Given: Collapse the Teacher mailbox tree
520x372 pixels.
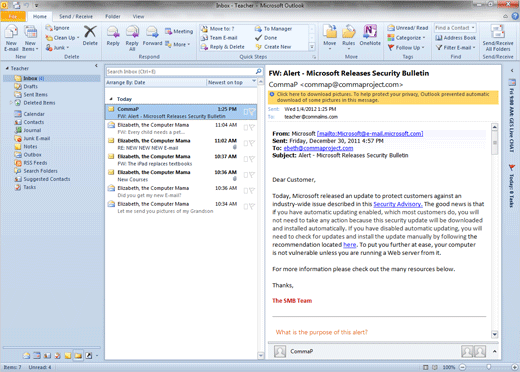Looking at the screenshot, I should tap(7, 68).
